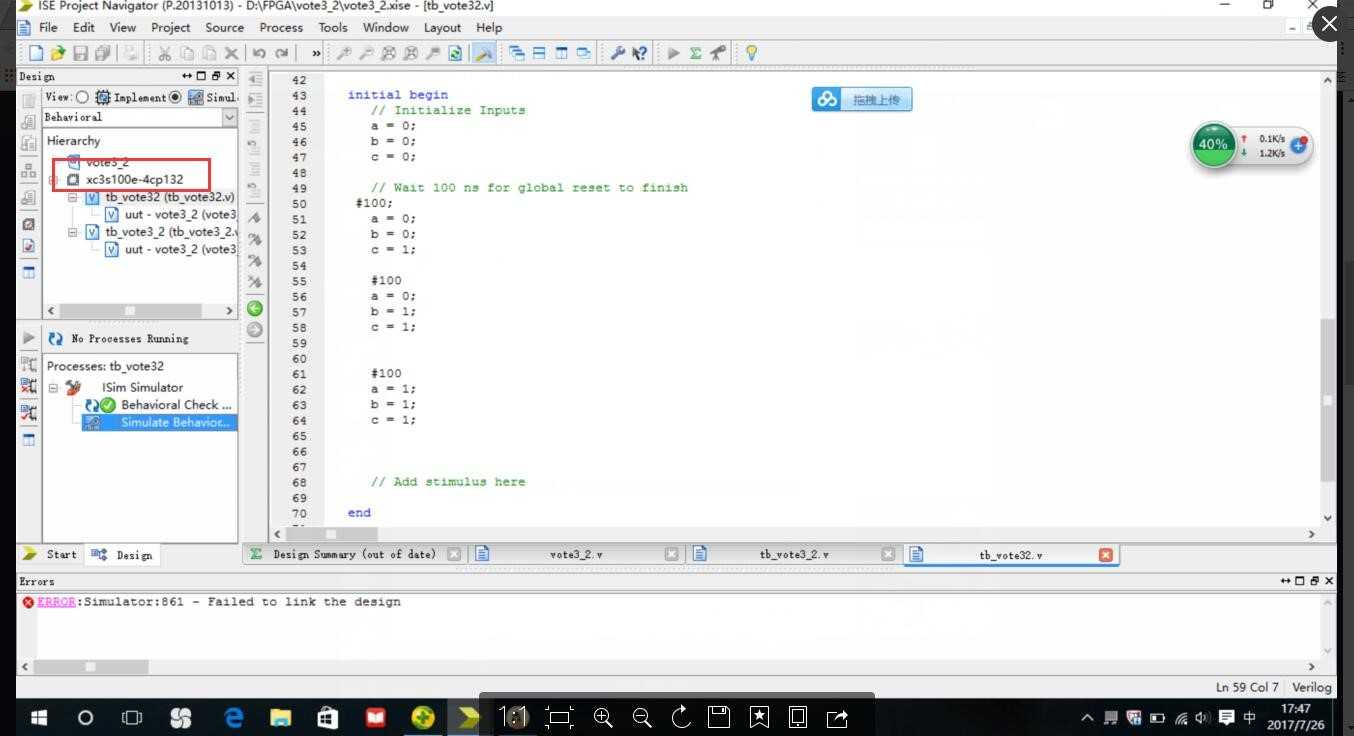
Task: Select Simulate Behavioral Model process
Action: point(160,422)
